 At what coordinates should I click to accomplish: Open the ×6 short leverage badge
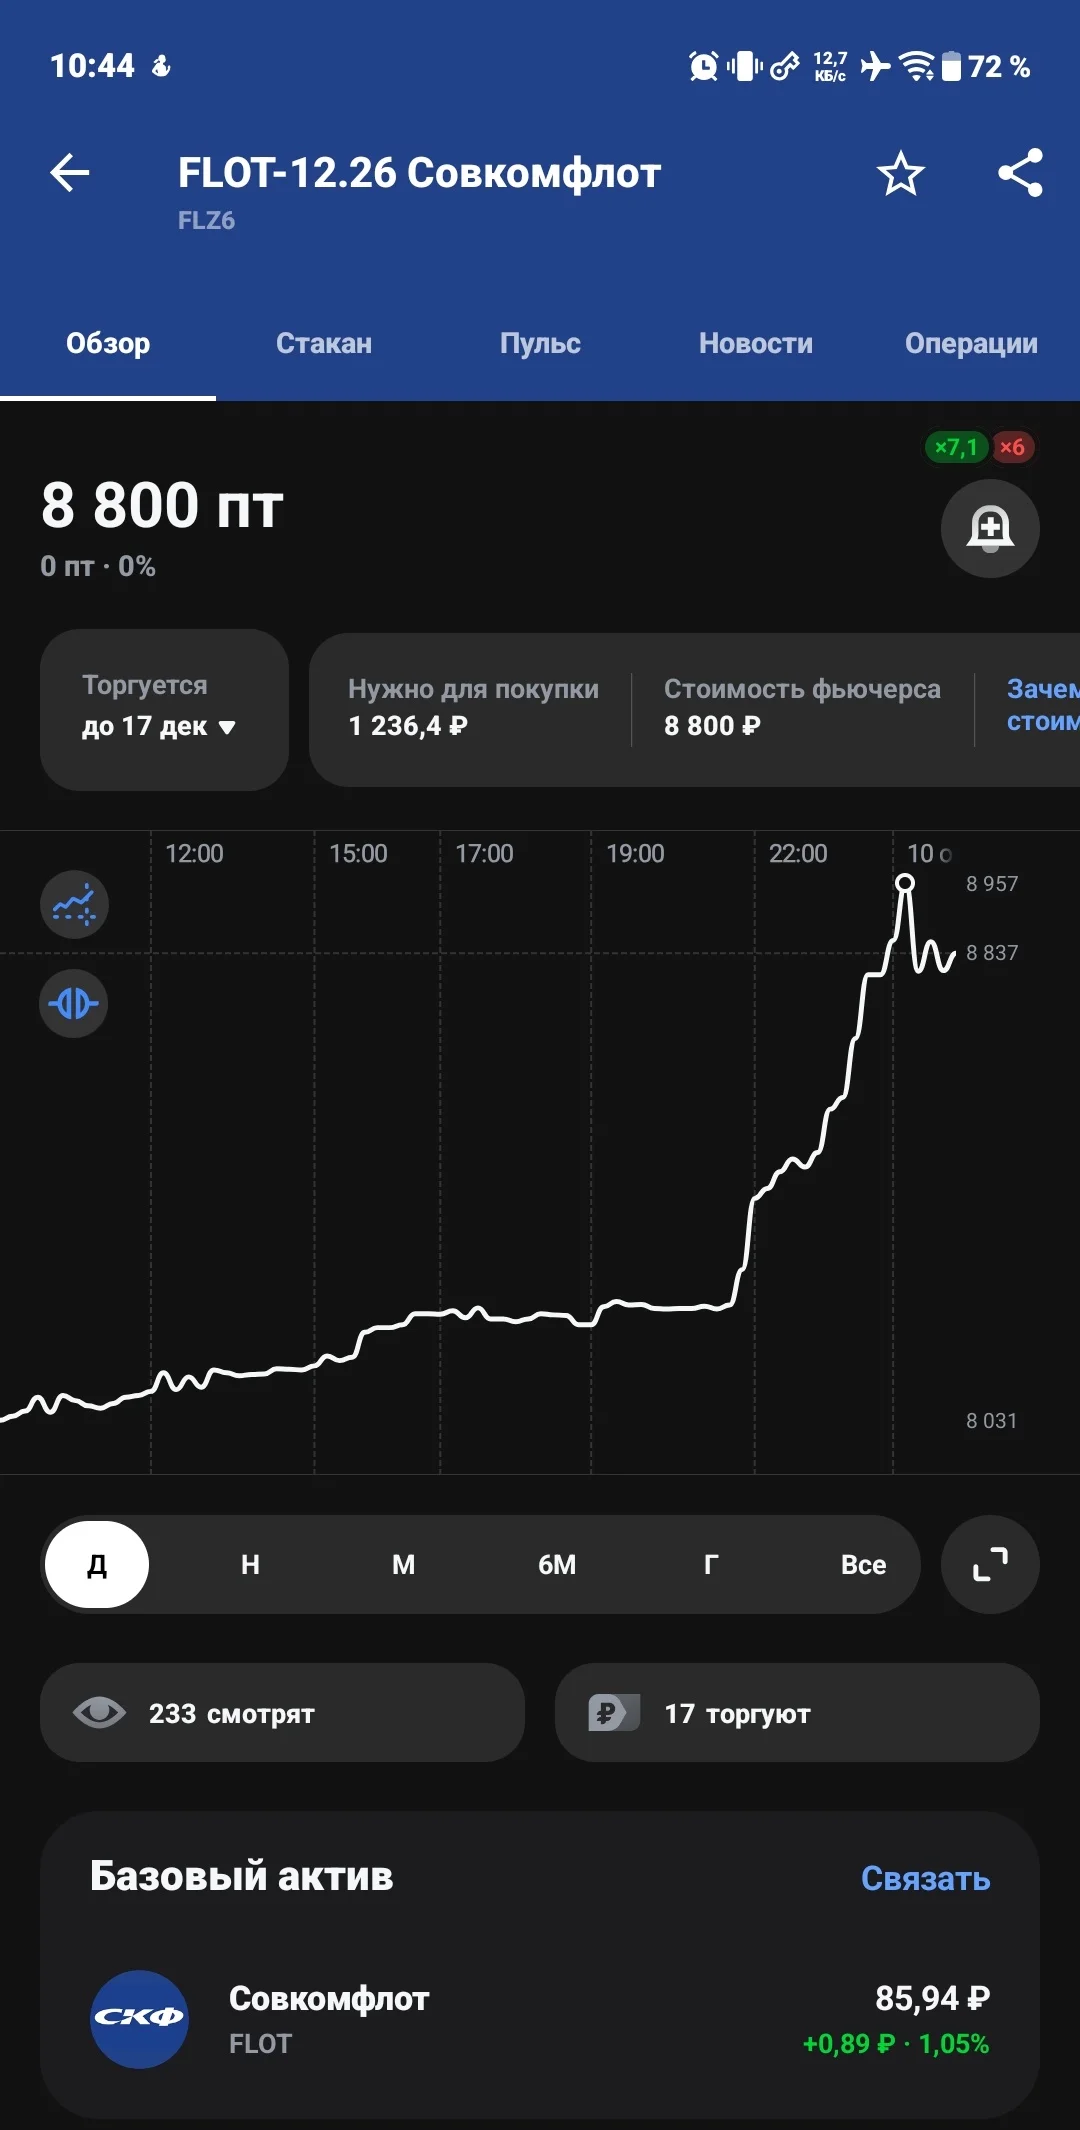pos(1012,447)
